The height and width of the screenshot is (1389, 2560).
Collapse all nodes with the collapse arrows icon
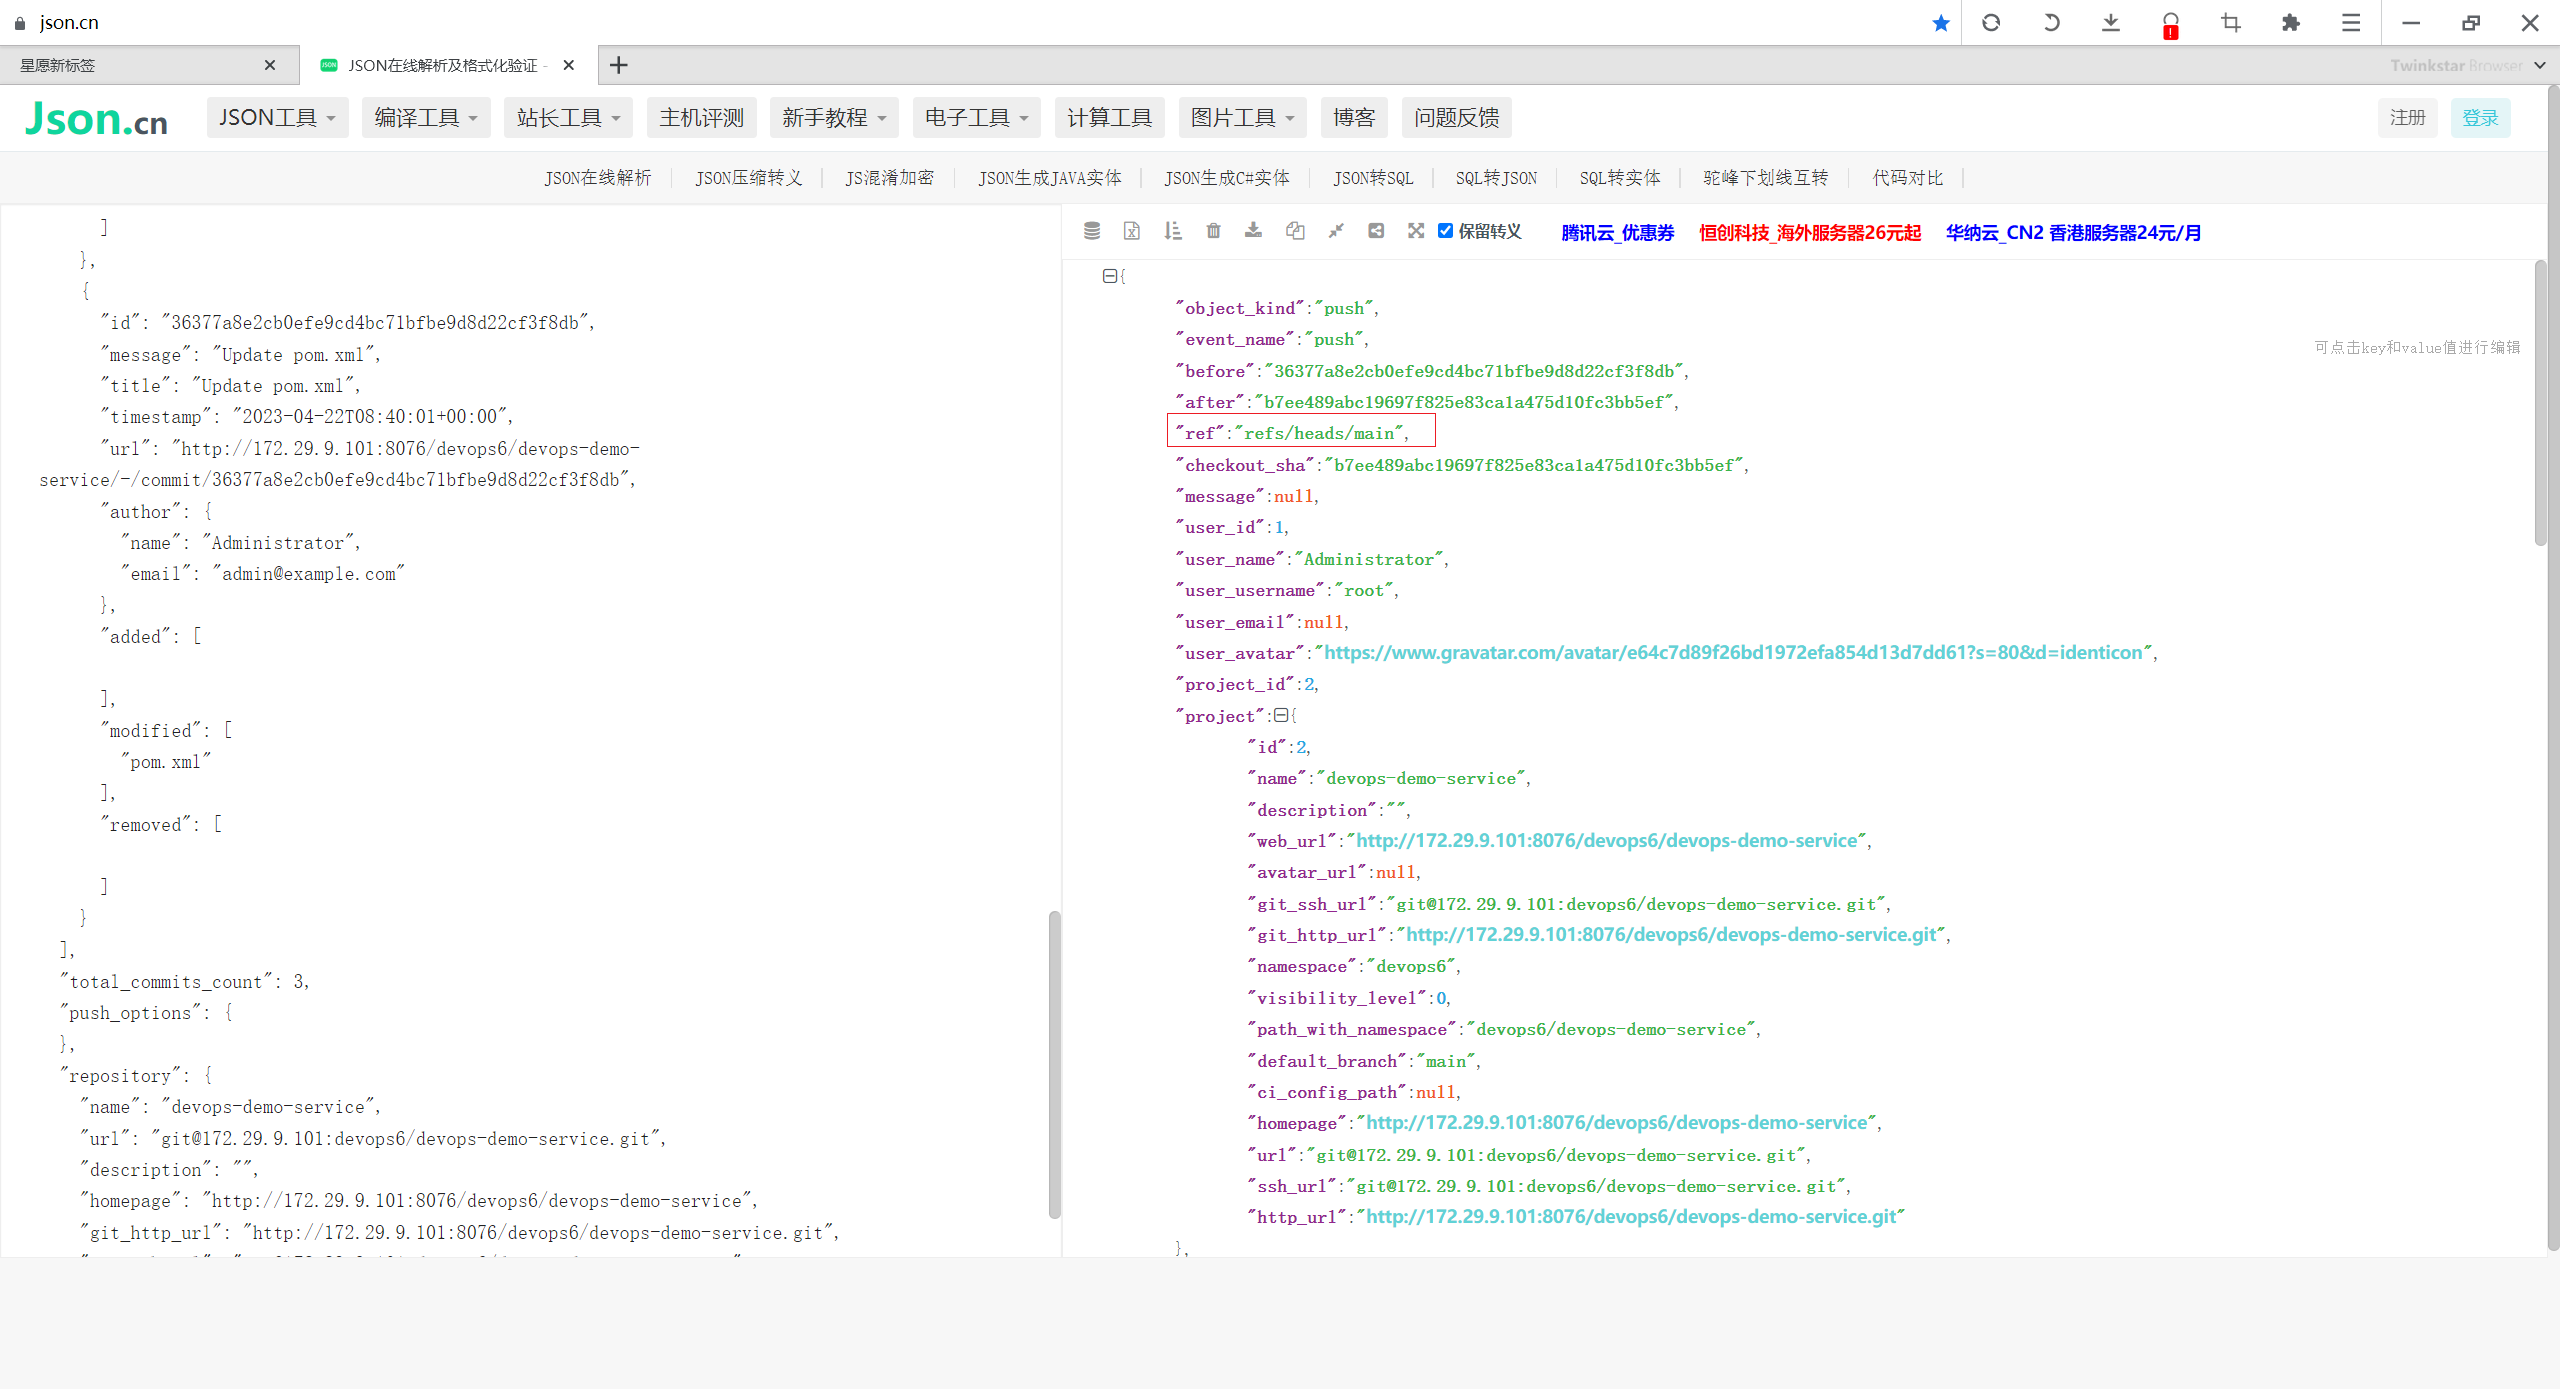point(1336,231)
